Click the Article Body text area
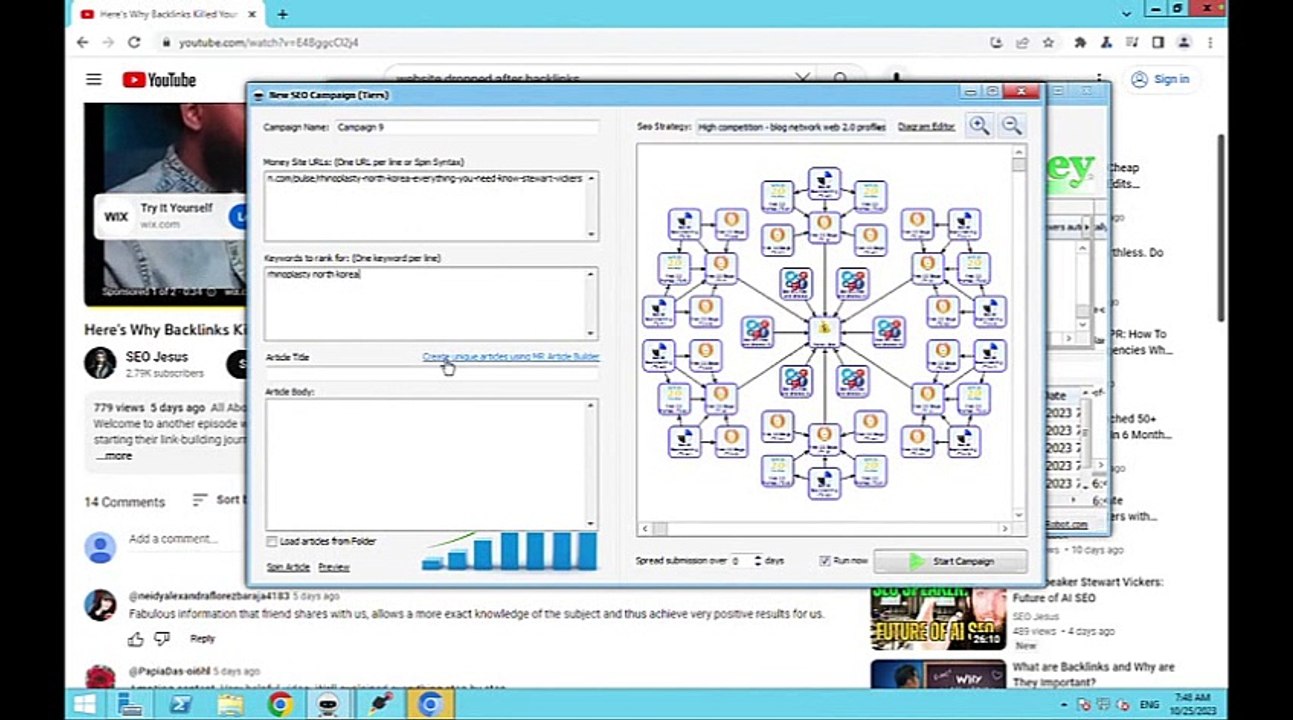This screenshot has width=1293, height=720. tap(431, 464)
